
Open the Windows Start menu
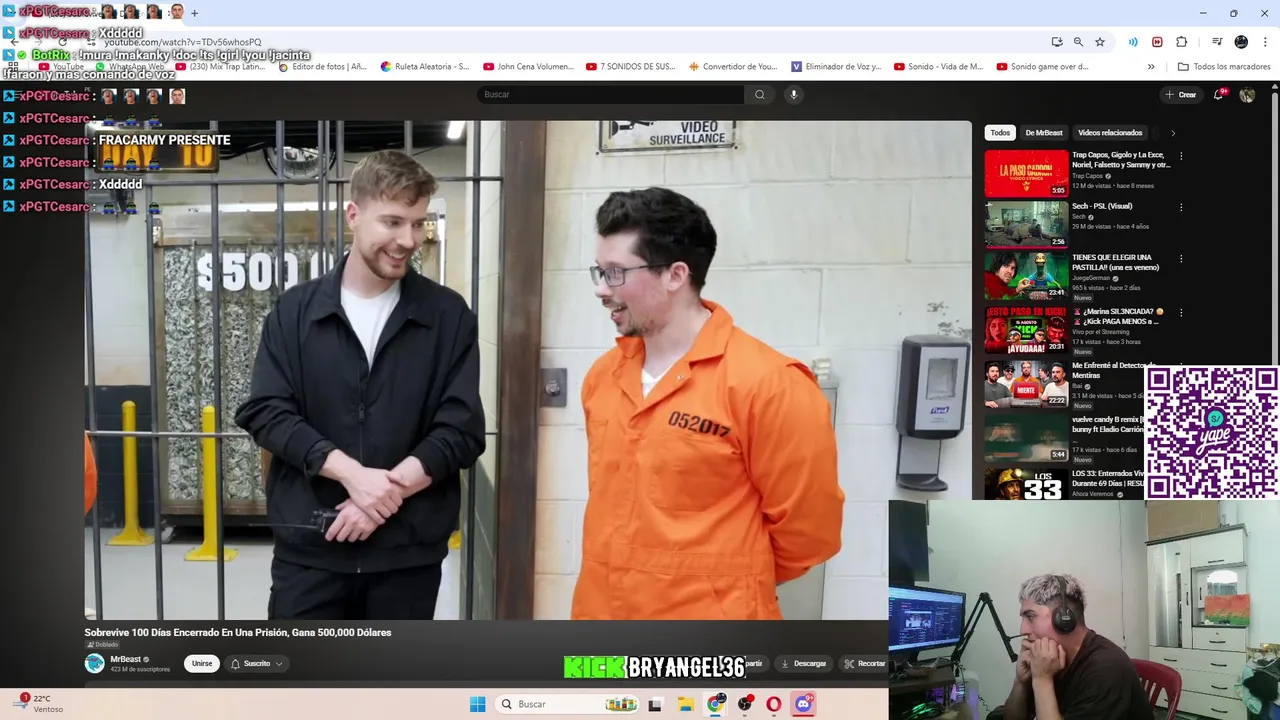pyautogui.click(x=478, y=704)
